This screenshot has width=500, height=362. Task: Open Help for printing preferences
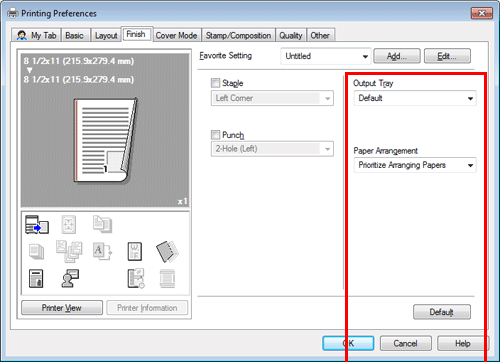tap(463, 343)
